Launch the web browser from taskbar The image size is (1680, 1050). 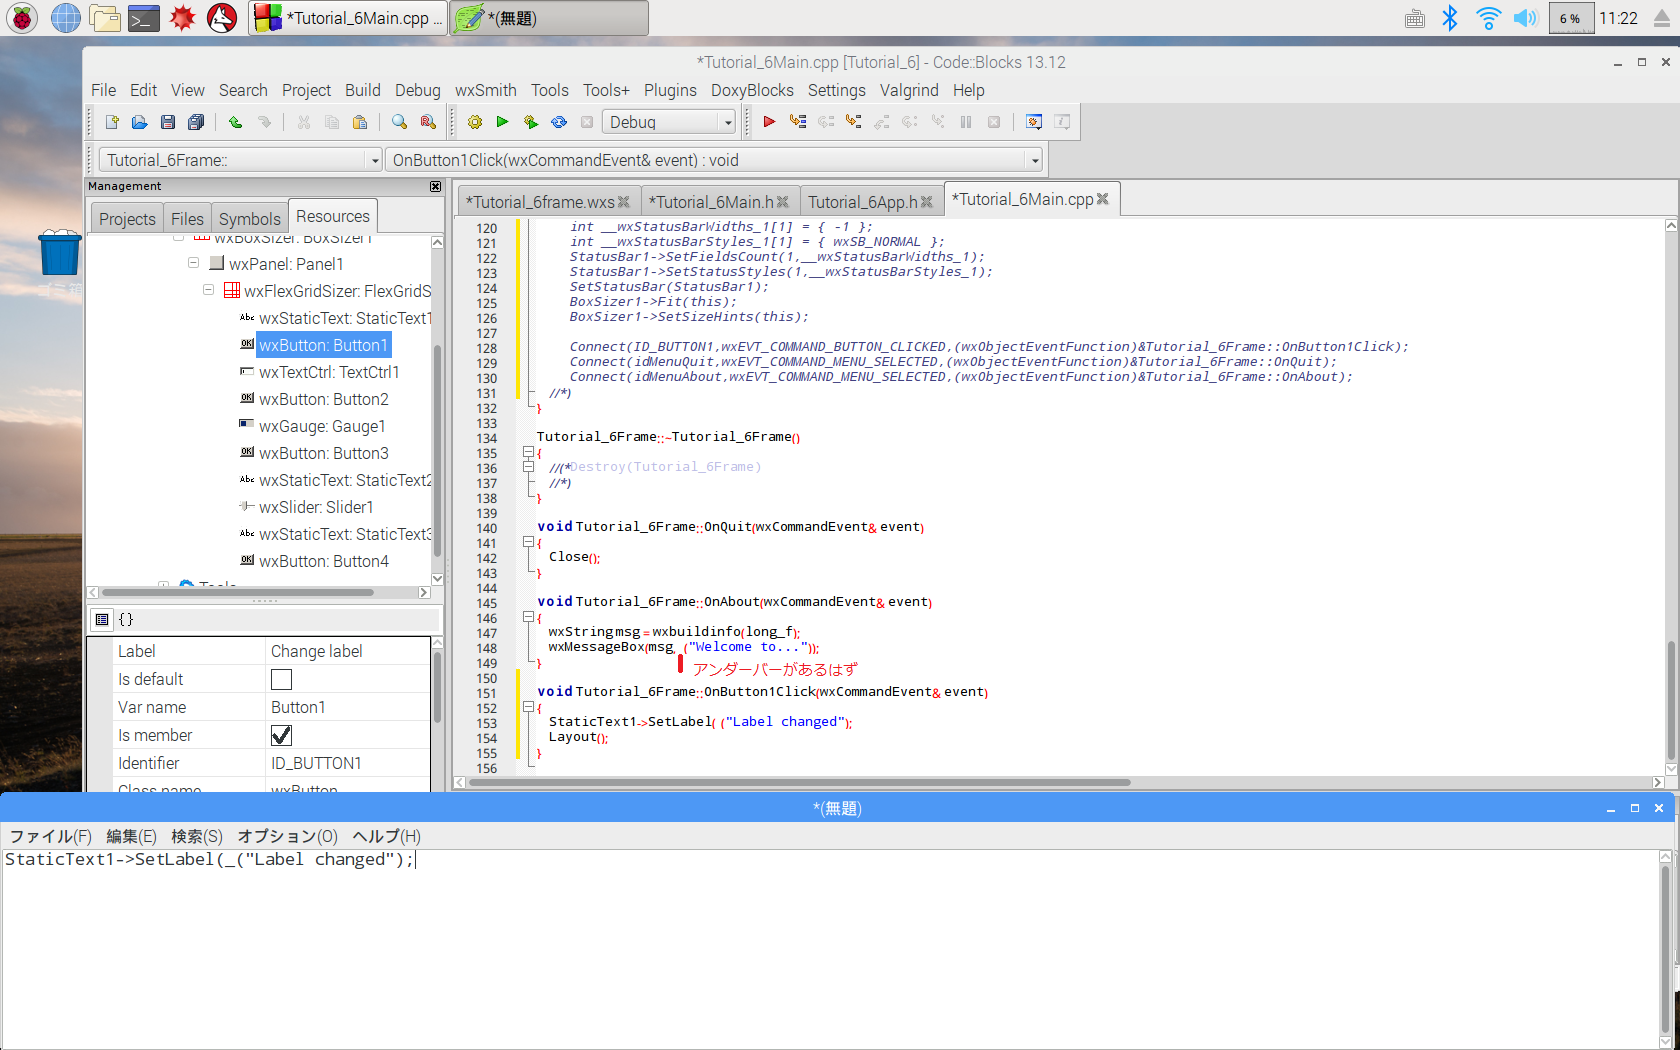click(x=66, y=18)
